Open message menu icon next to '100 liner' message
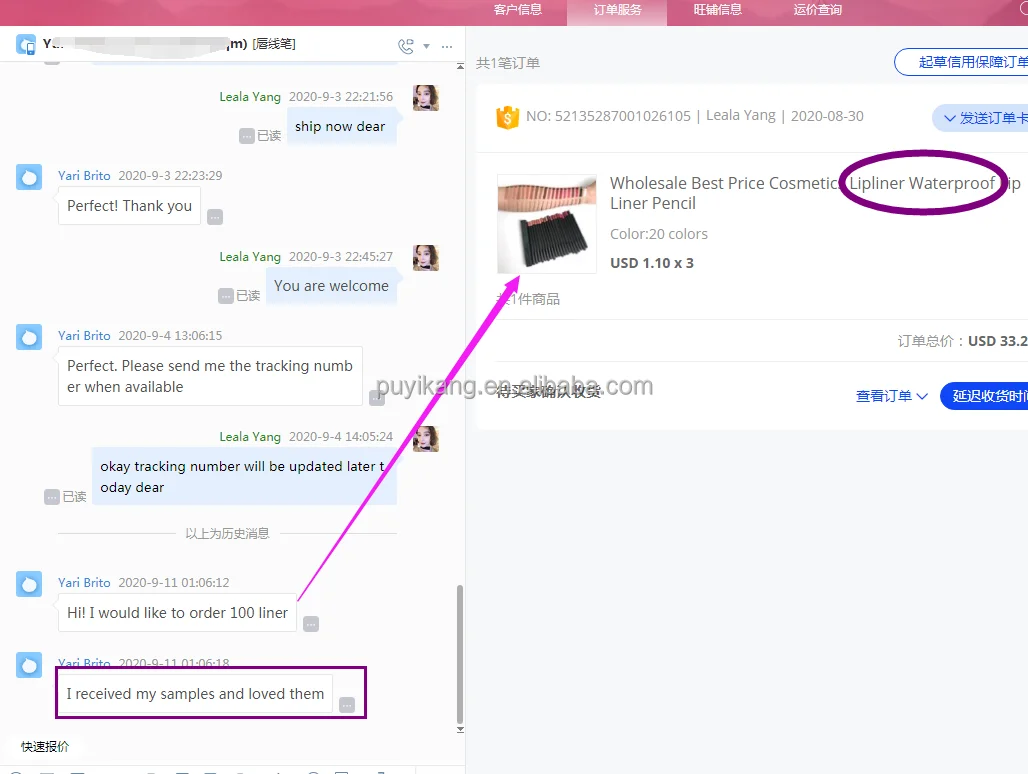 coord(311,624)
